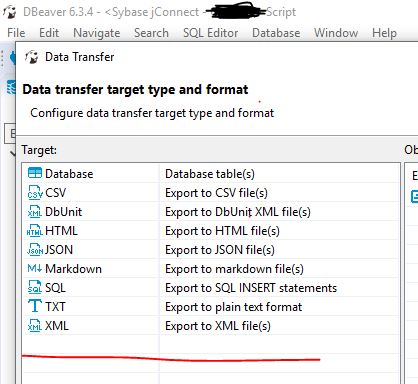This screenshot has height=384, width=418.
Task: Click the JSON file icon
Action: point(35,249)
